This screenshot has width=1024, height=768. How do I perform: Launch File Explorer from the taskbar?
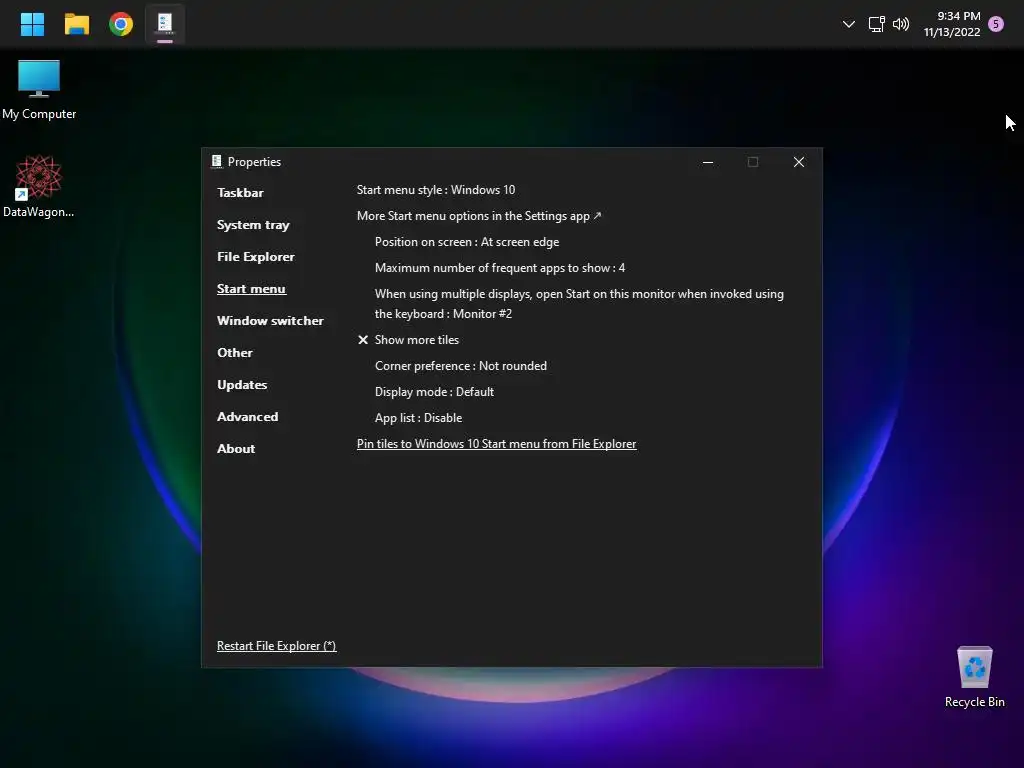coord(76,24)
